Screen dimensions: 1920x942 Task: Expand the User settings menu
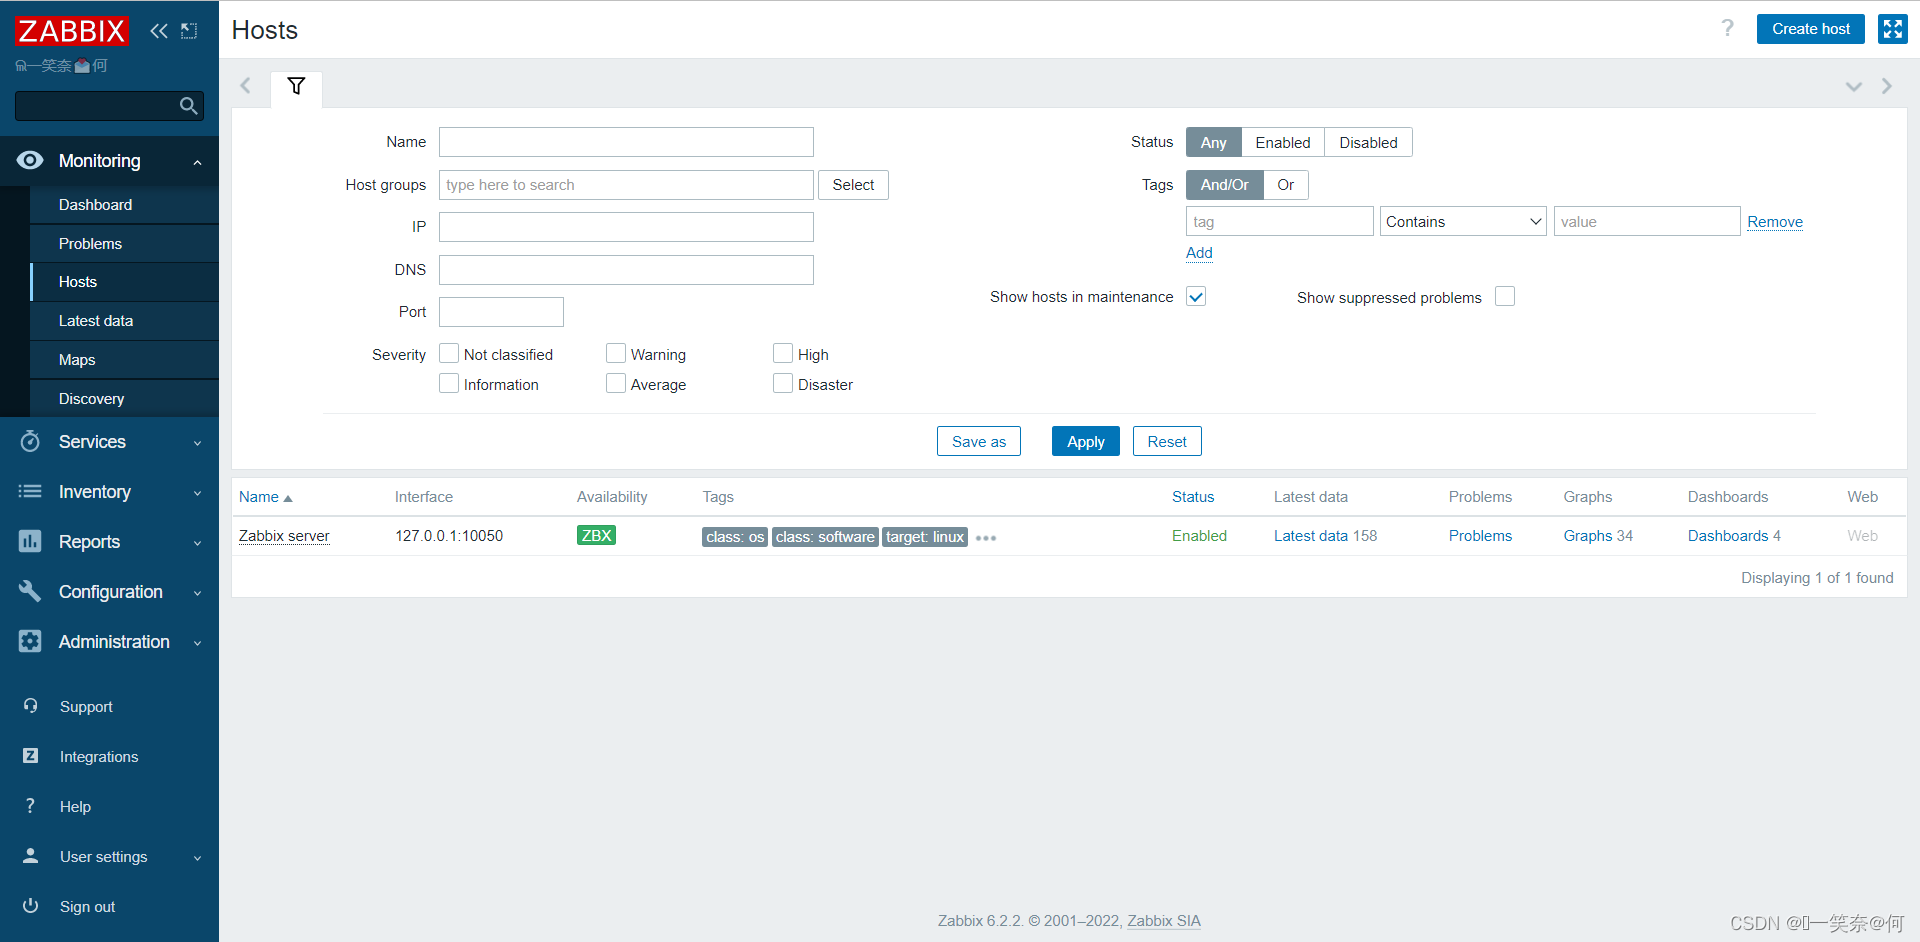(x=197, y=857)
